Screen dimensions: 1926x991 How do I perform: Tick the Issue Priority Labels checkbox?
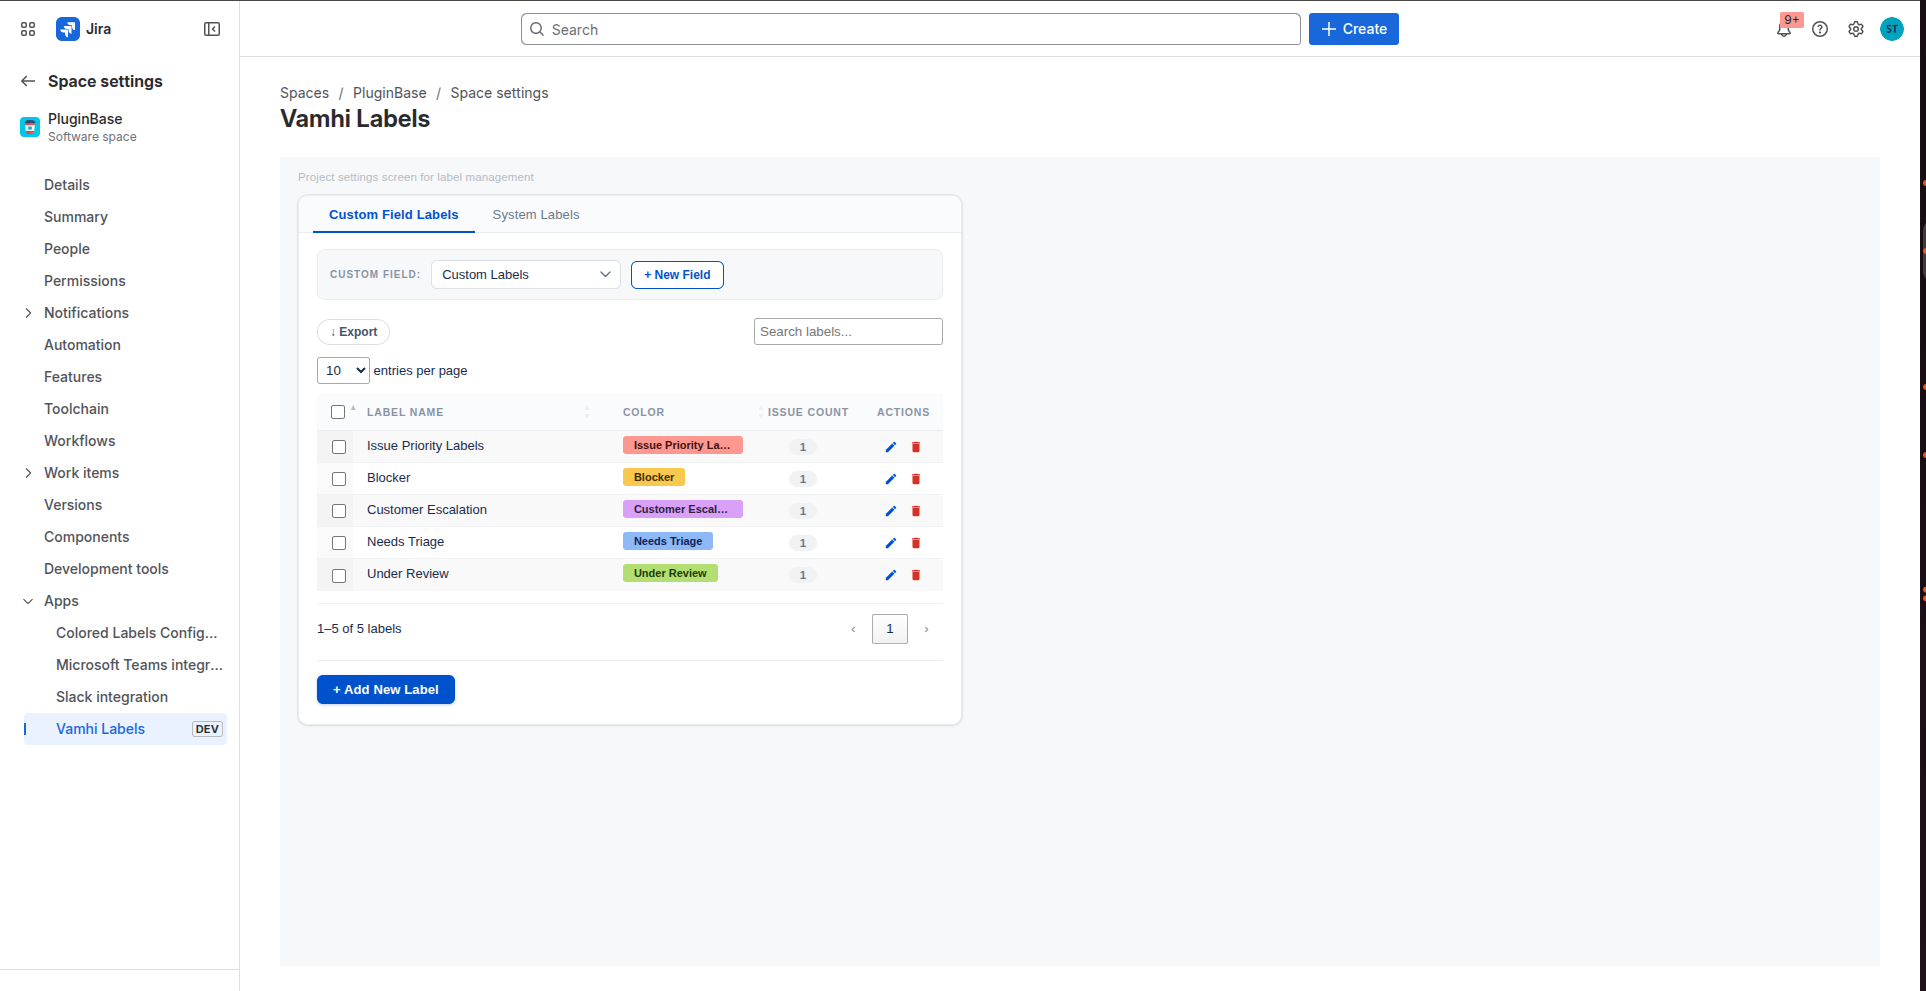tap(339, 447)
